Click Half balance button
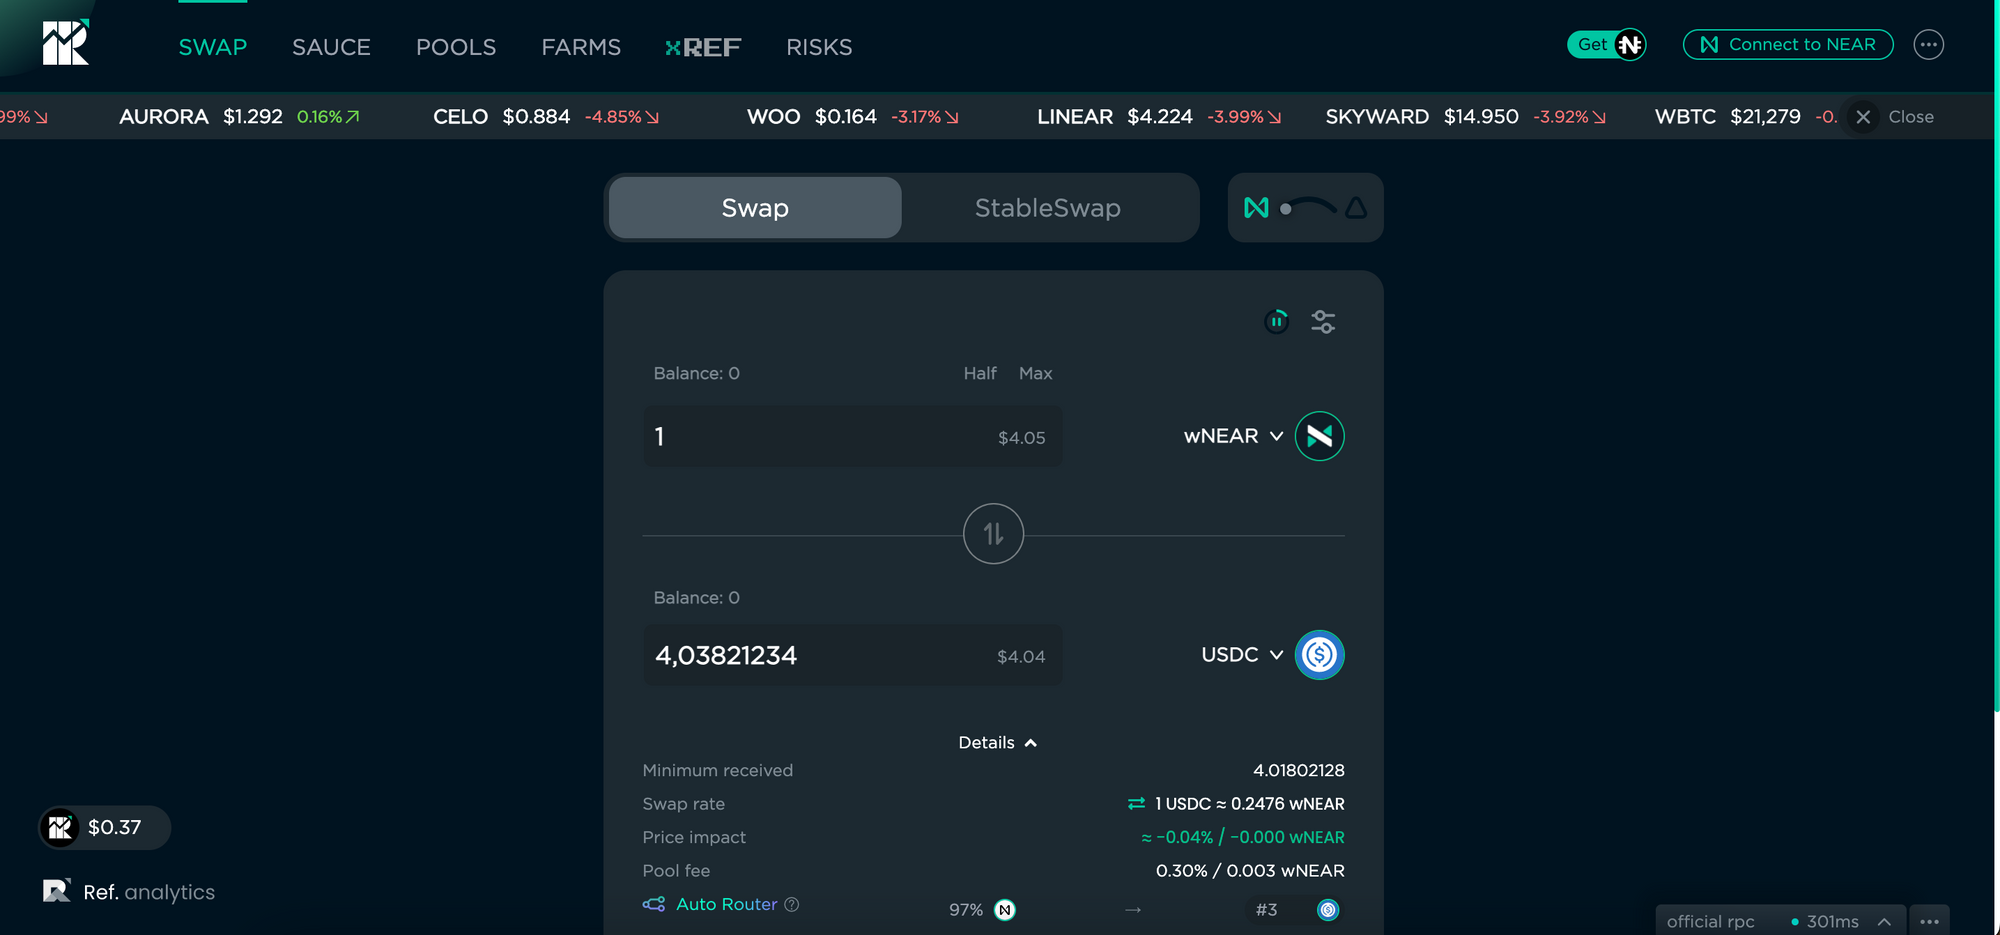 pyautogui.click(x=980, y=373)
